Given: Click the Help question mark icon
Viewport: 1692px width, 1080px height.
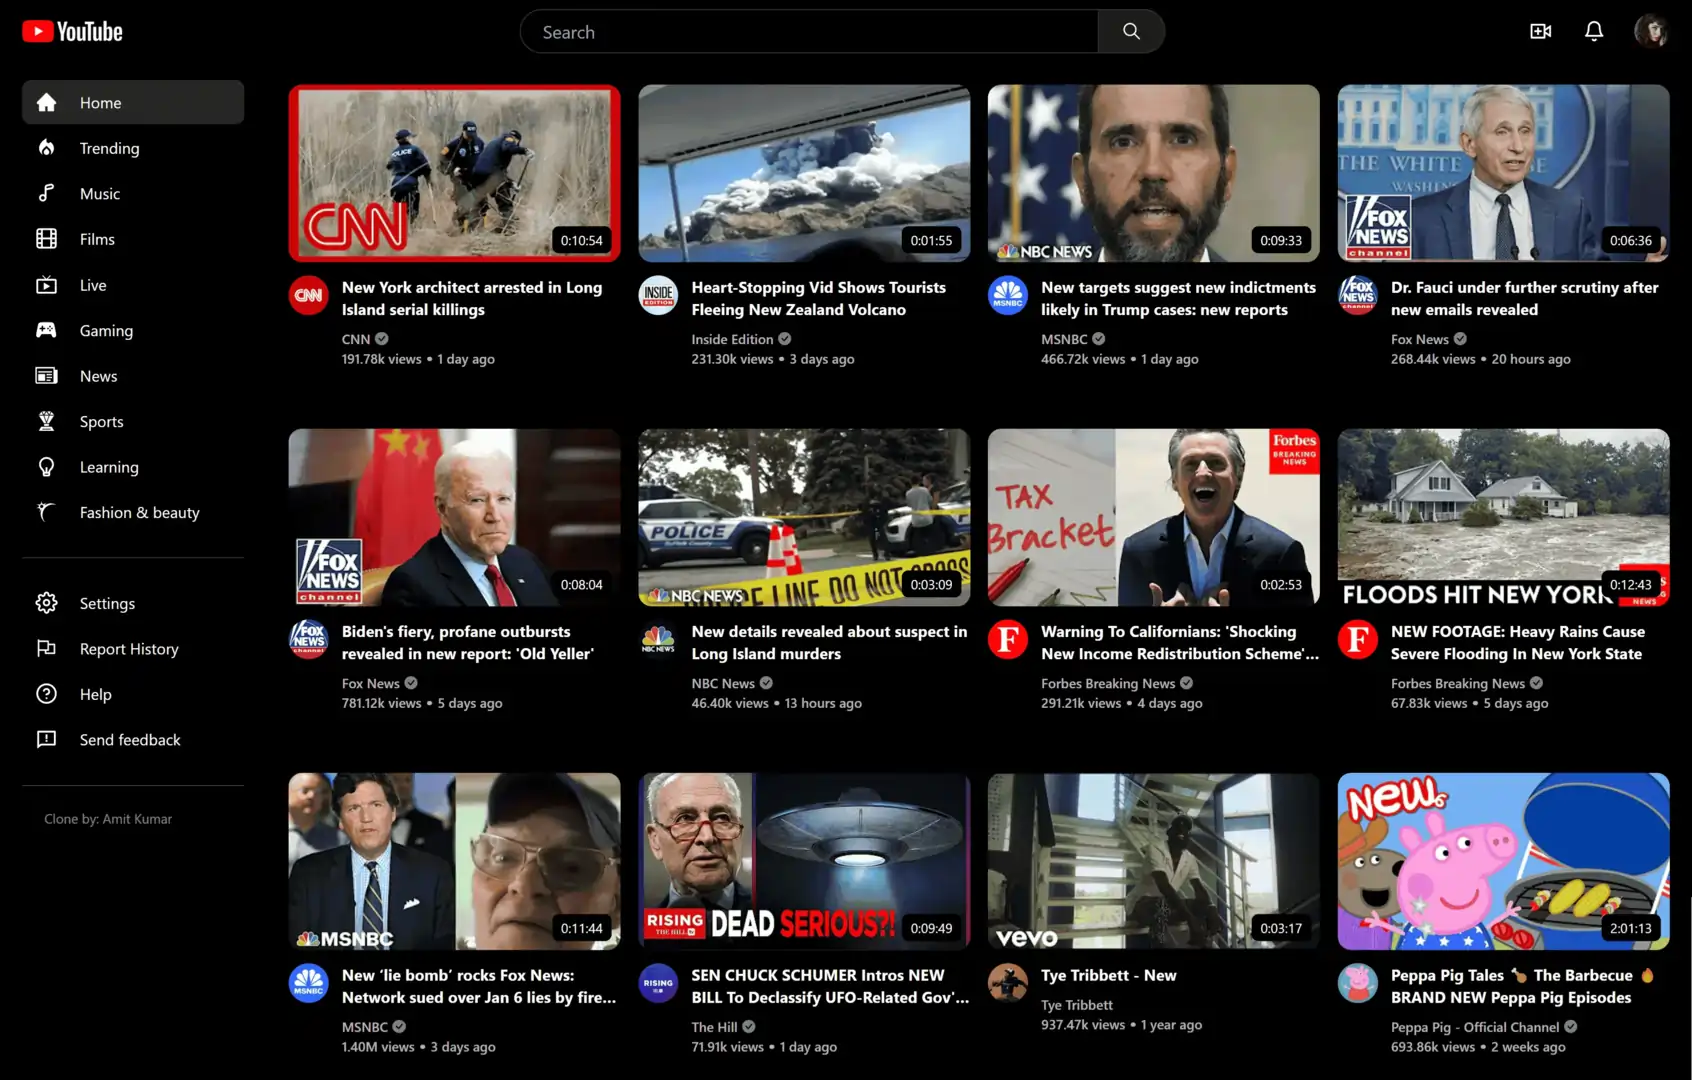Looking at the screenshot, I should pyautogui.click(x=46, y=694).
